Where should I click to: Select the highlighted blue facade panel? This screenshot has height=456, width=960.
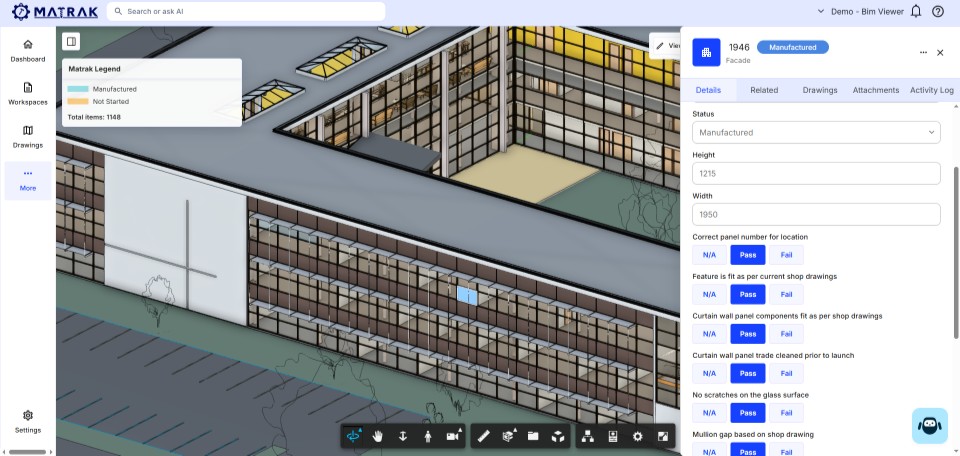[x=467, y=296]
